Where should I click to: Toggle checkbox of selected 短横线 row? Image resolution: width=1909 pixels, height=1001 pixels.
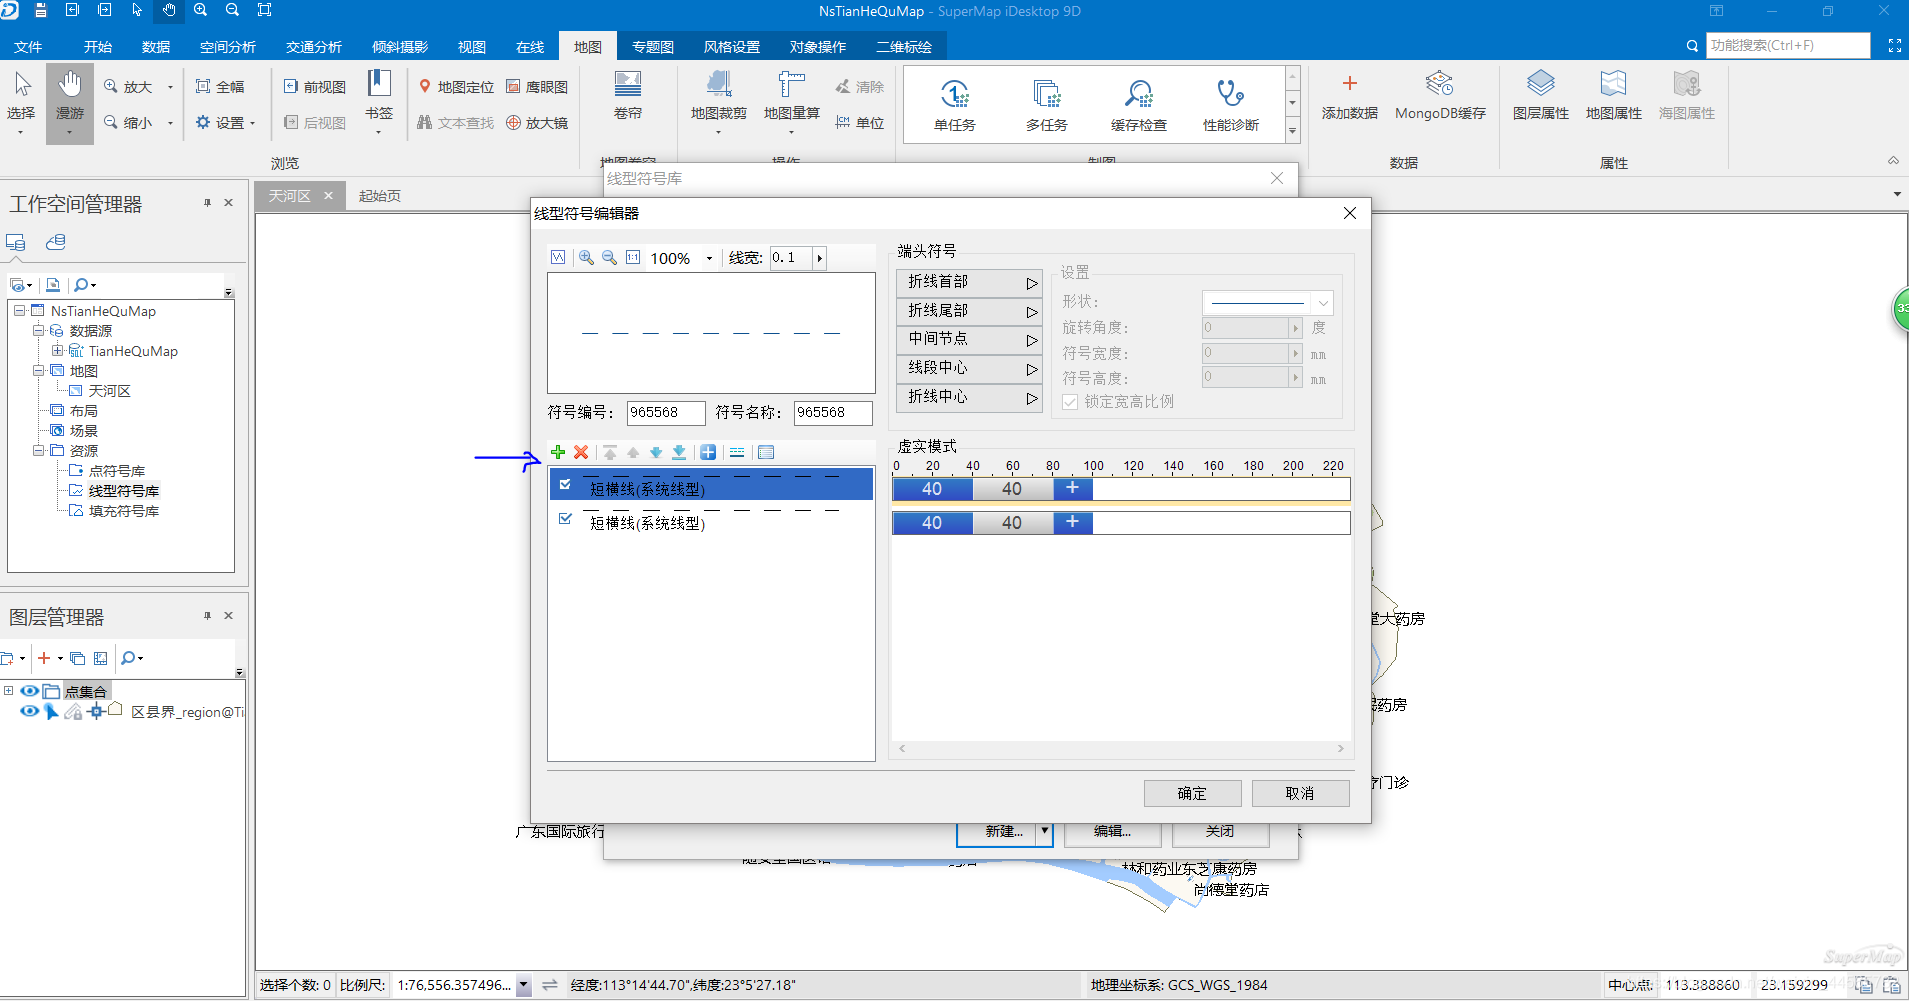tap(565, 484)
